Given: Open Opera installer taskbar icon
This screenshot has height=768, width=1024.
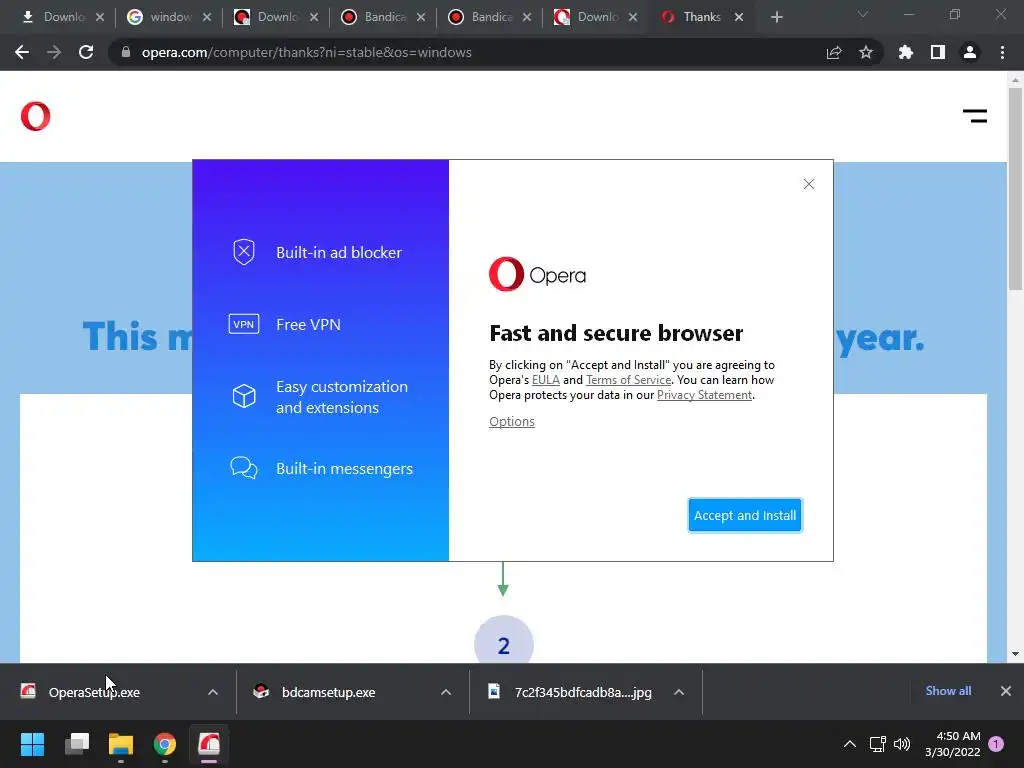Looking at the screenshot, I should pos(209,744).
